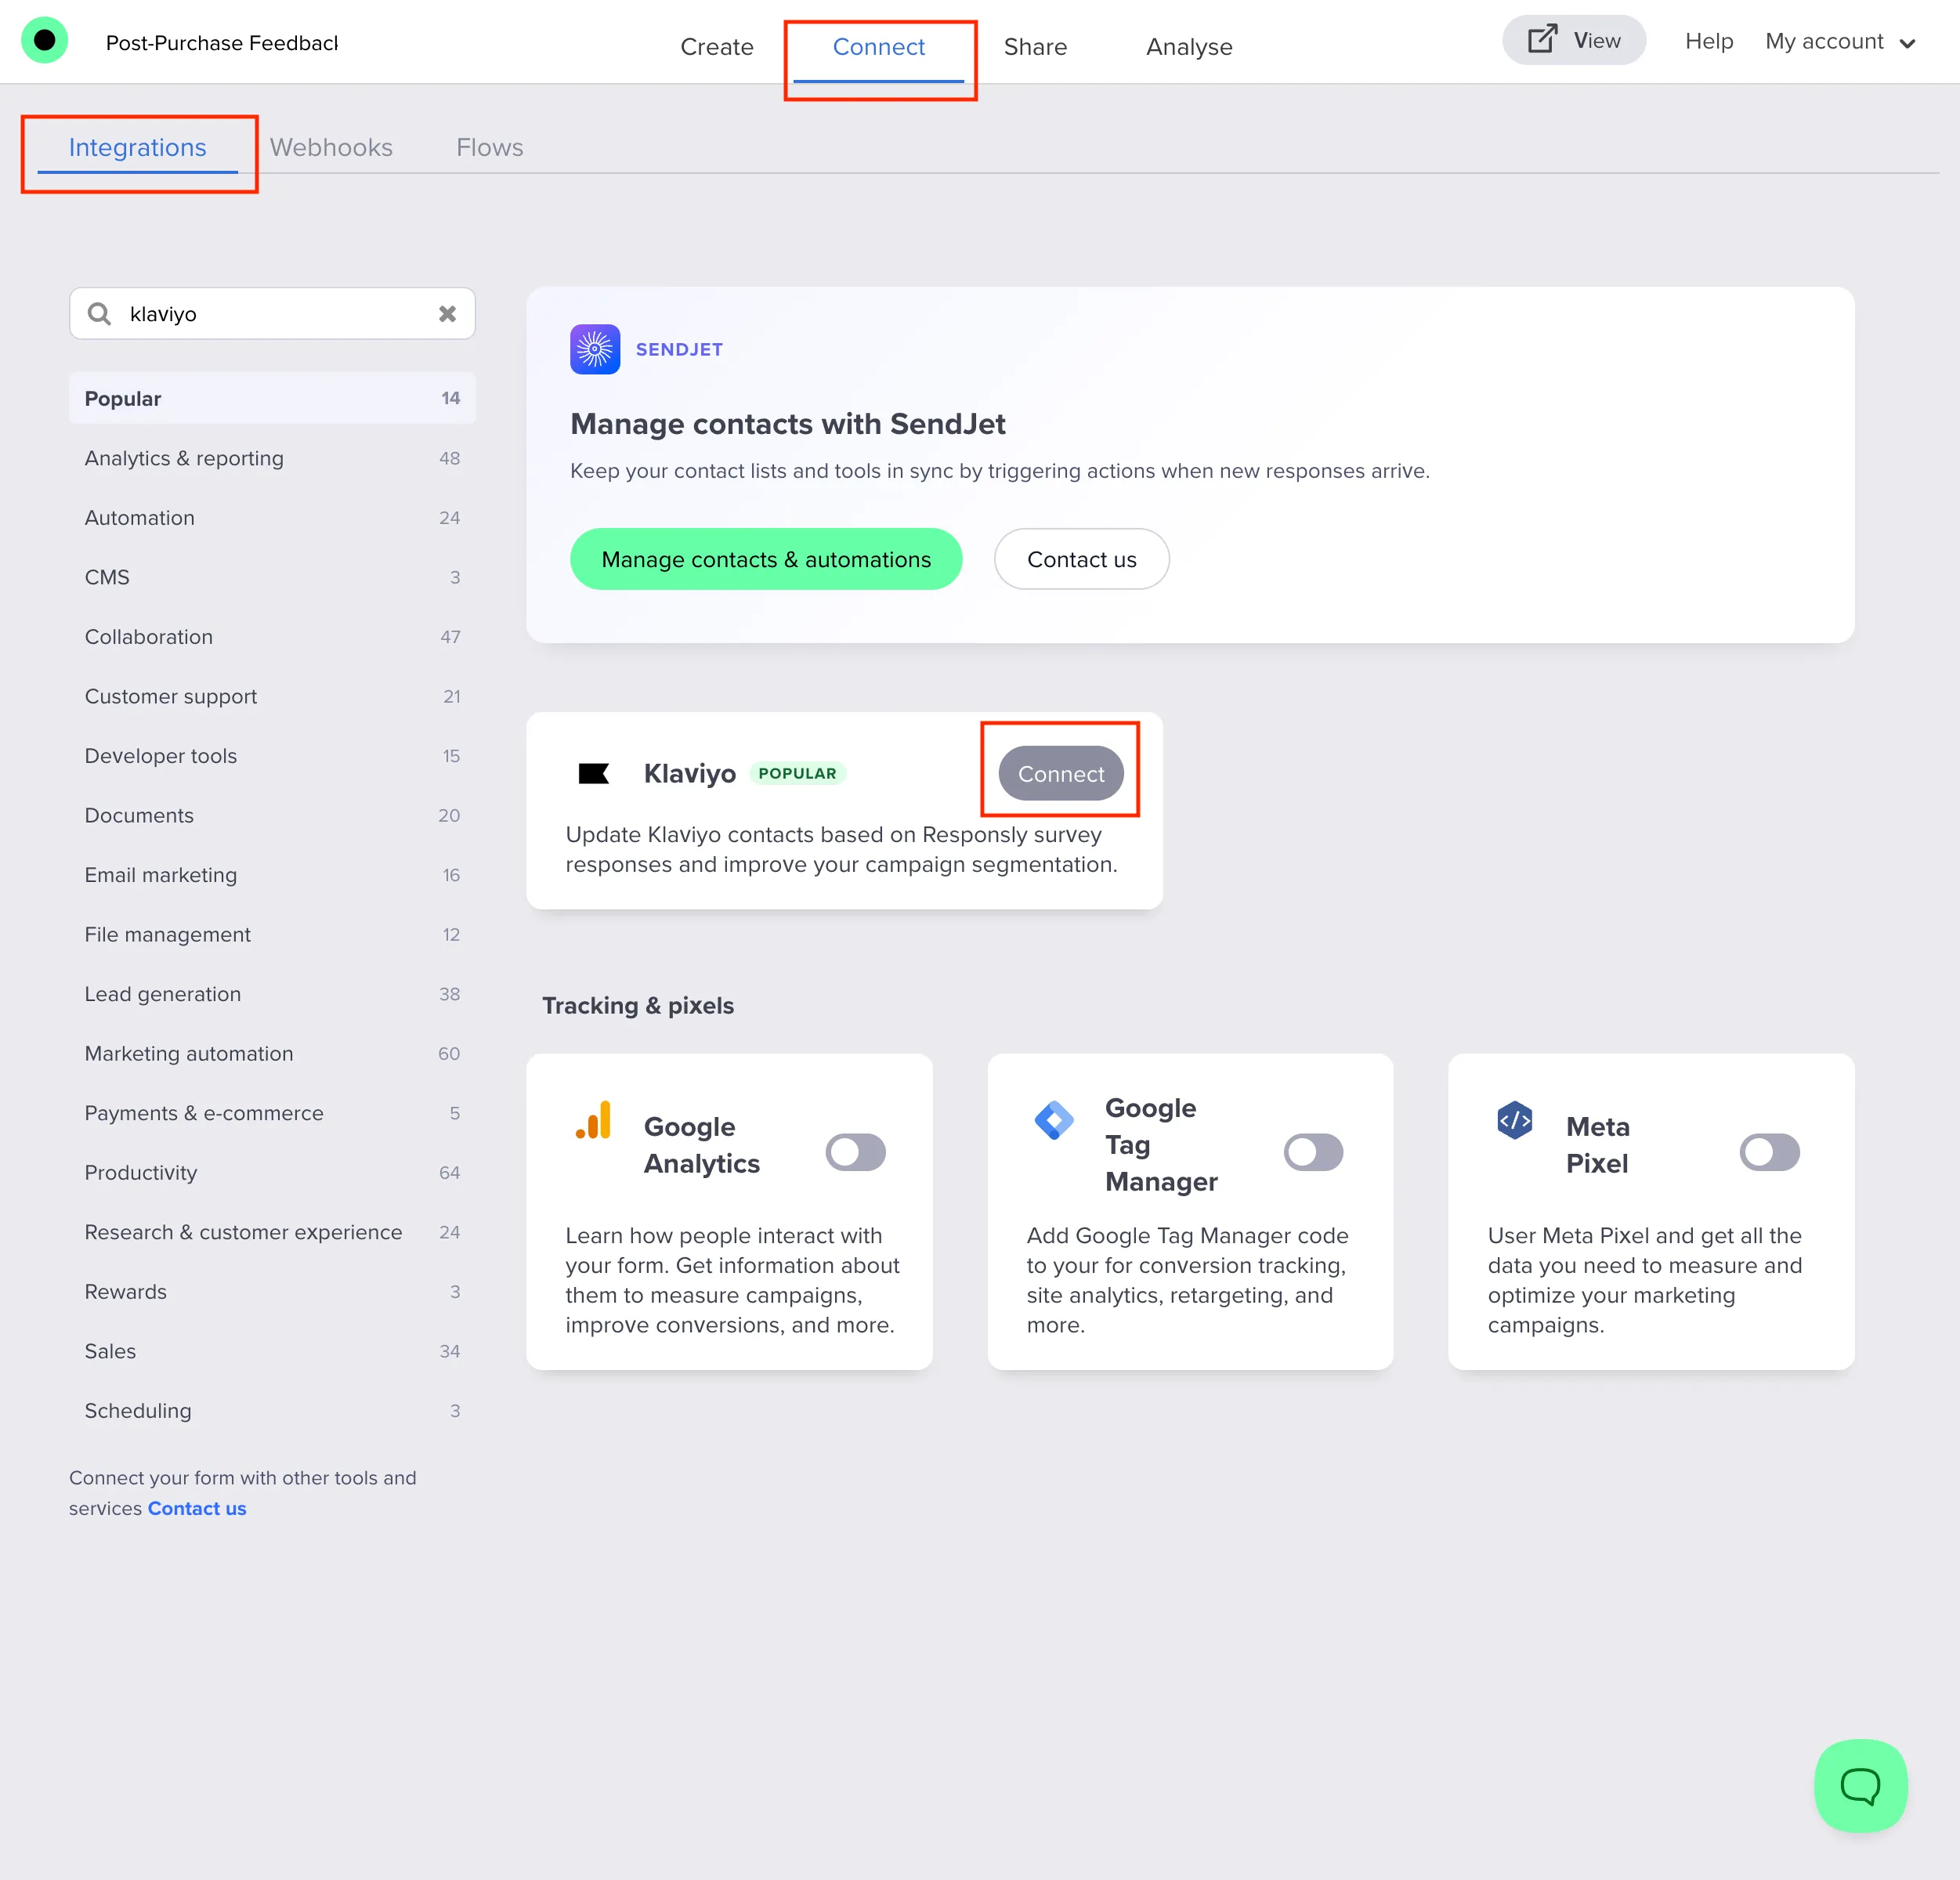Viewport: 1960px width, 1880px height.
Task: Click the Contact us link in sidebar
Action: (x=196, y=1508)
